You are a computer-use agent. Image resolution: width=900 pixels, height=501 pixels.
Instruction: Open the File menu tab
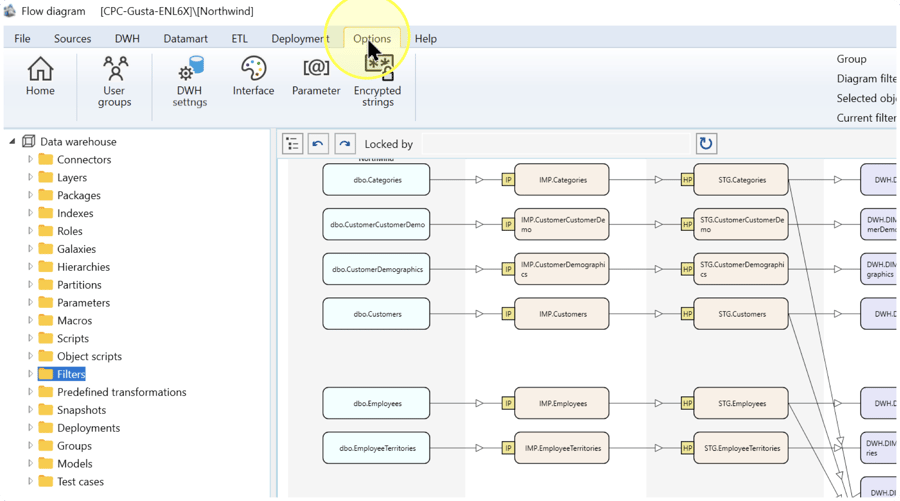point(22,38)
